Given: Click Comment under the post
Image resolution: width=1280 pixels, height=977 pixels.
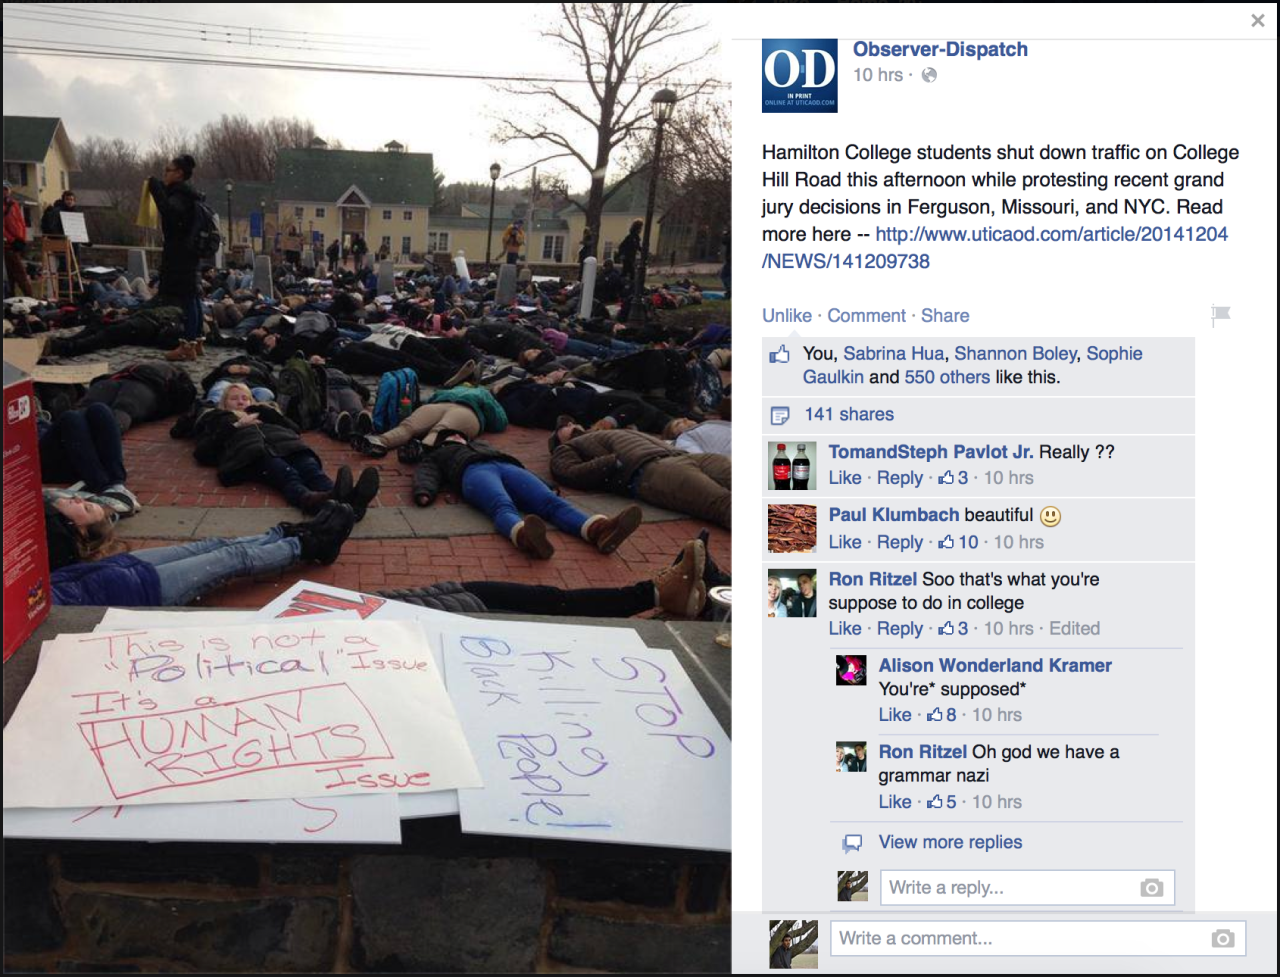Looking at the screenshot, I should [866, 316].
